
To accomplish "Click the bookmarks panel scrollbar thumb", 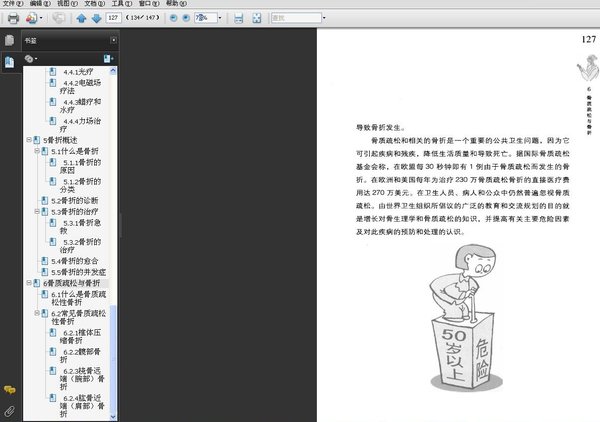I will tap(113, 359).
